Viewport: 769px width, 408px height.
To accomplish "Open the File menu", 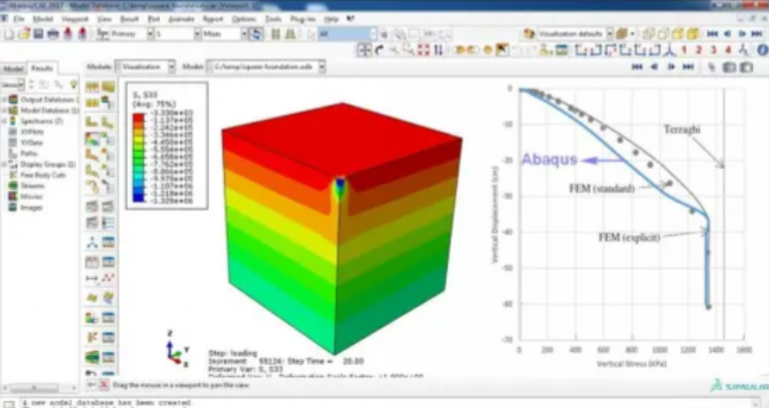I will [19, 19].
